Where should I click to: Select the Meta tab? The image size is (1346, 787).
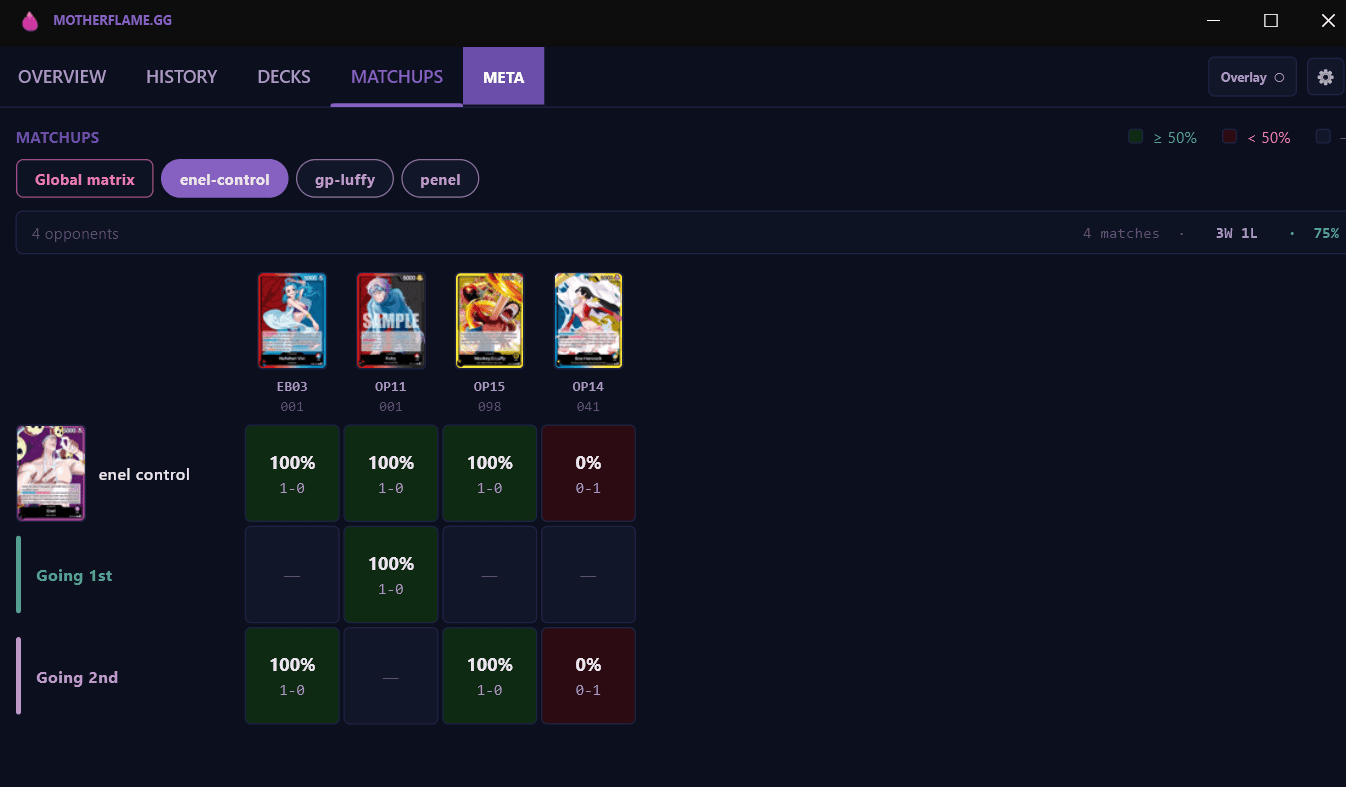click(503, 77)
